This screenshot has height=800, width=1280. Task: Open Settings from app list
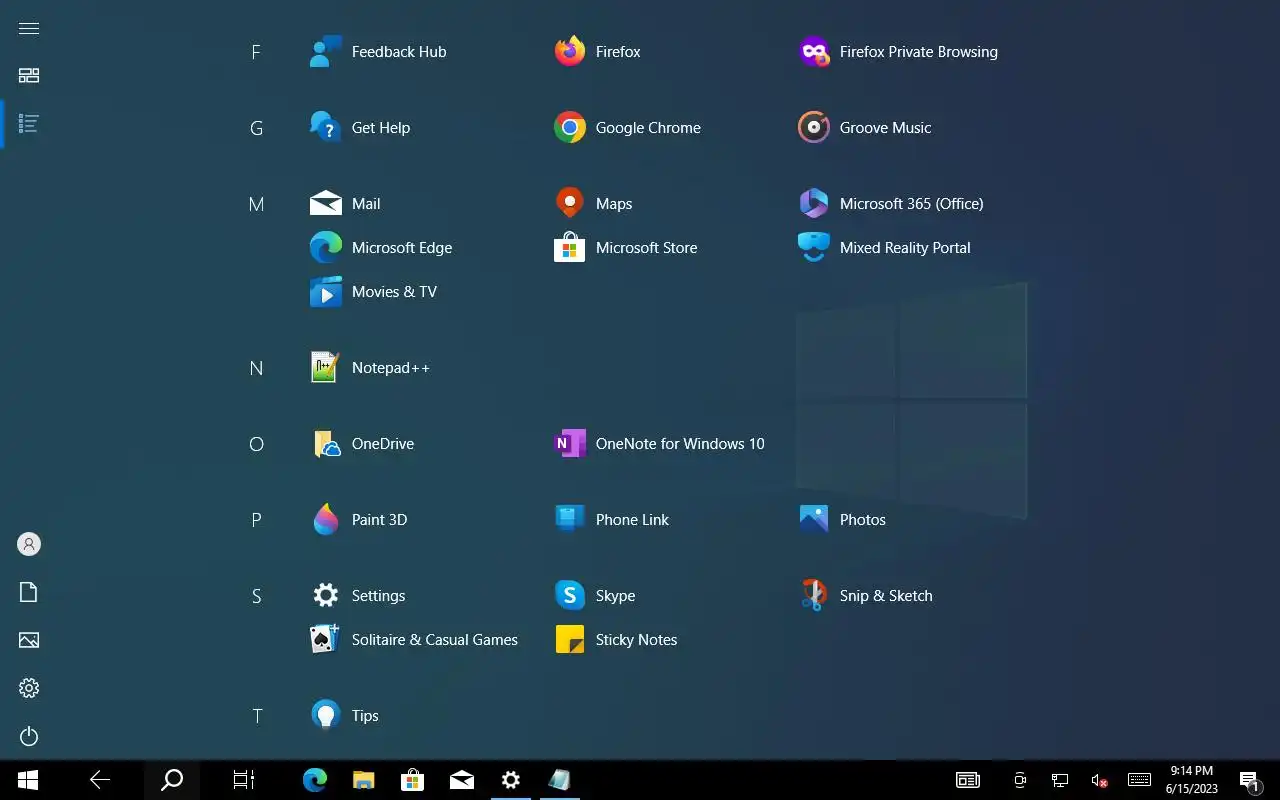[x=358, y=596]
